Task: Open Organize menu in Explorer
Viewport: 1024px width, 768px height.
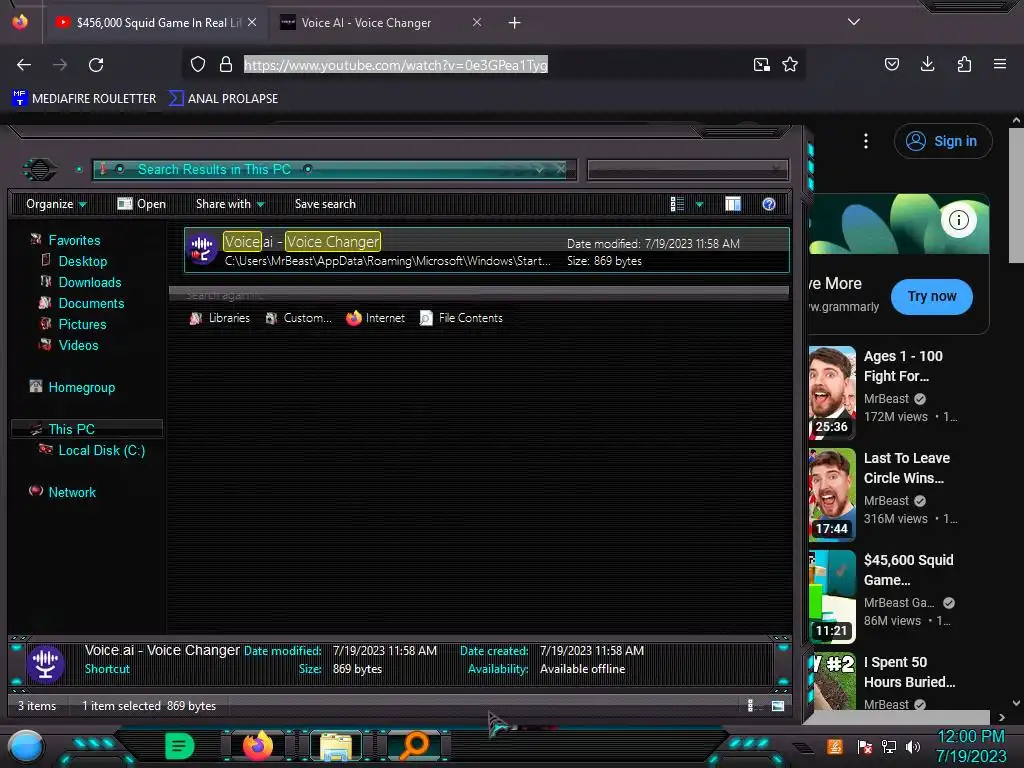Action: (x=56, y=204)
